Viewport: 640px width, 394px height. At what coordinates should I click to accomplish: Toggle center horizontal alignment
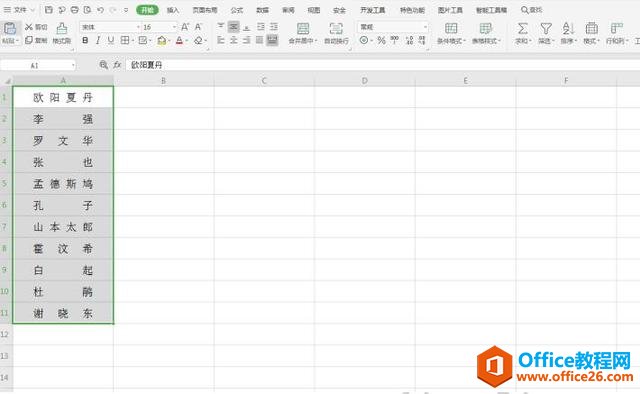click(233, 40)
